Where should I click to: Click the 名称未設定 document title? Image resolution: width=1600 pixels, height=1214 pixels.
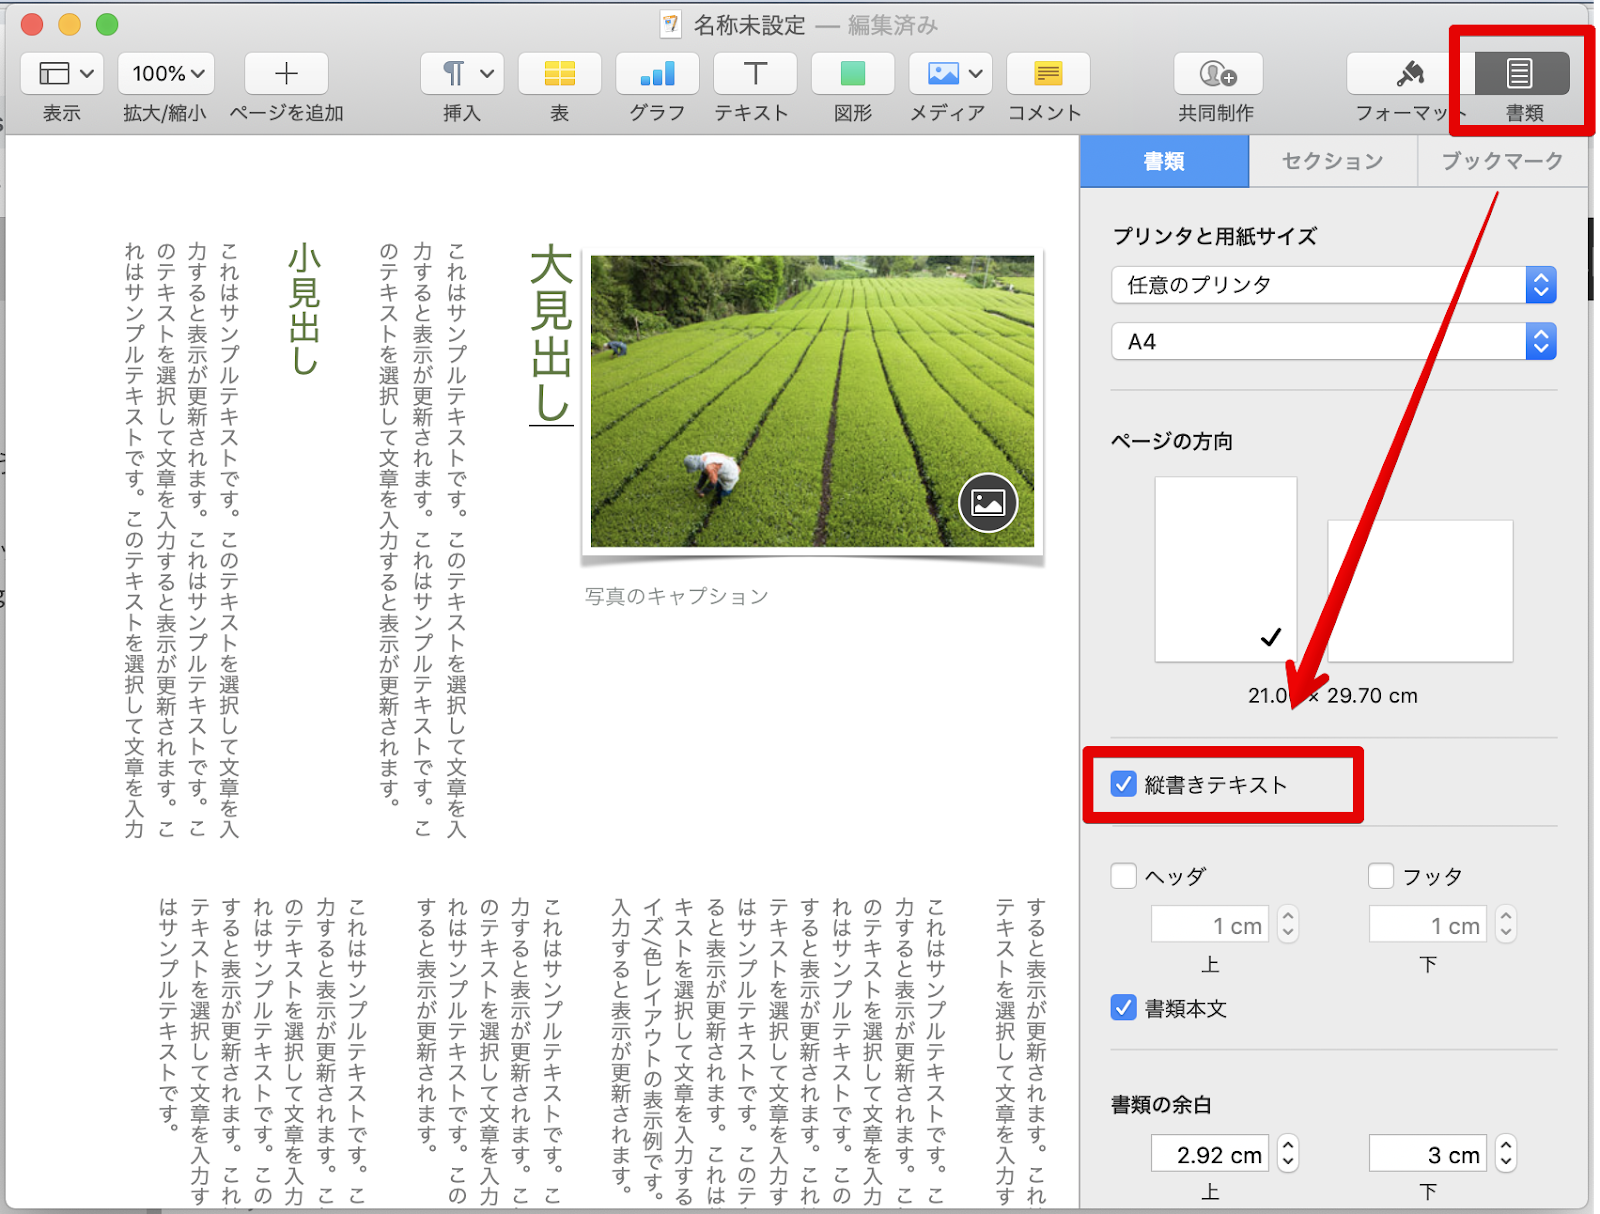(x=750, y=25)
